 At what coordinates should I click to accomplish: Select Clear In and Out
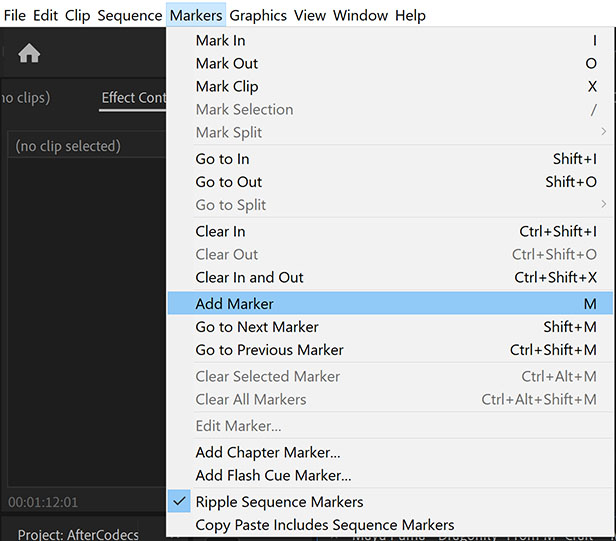[x=249, y=277]
